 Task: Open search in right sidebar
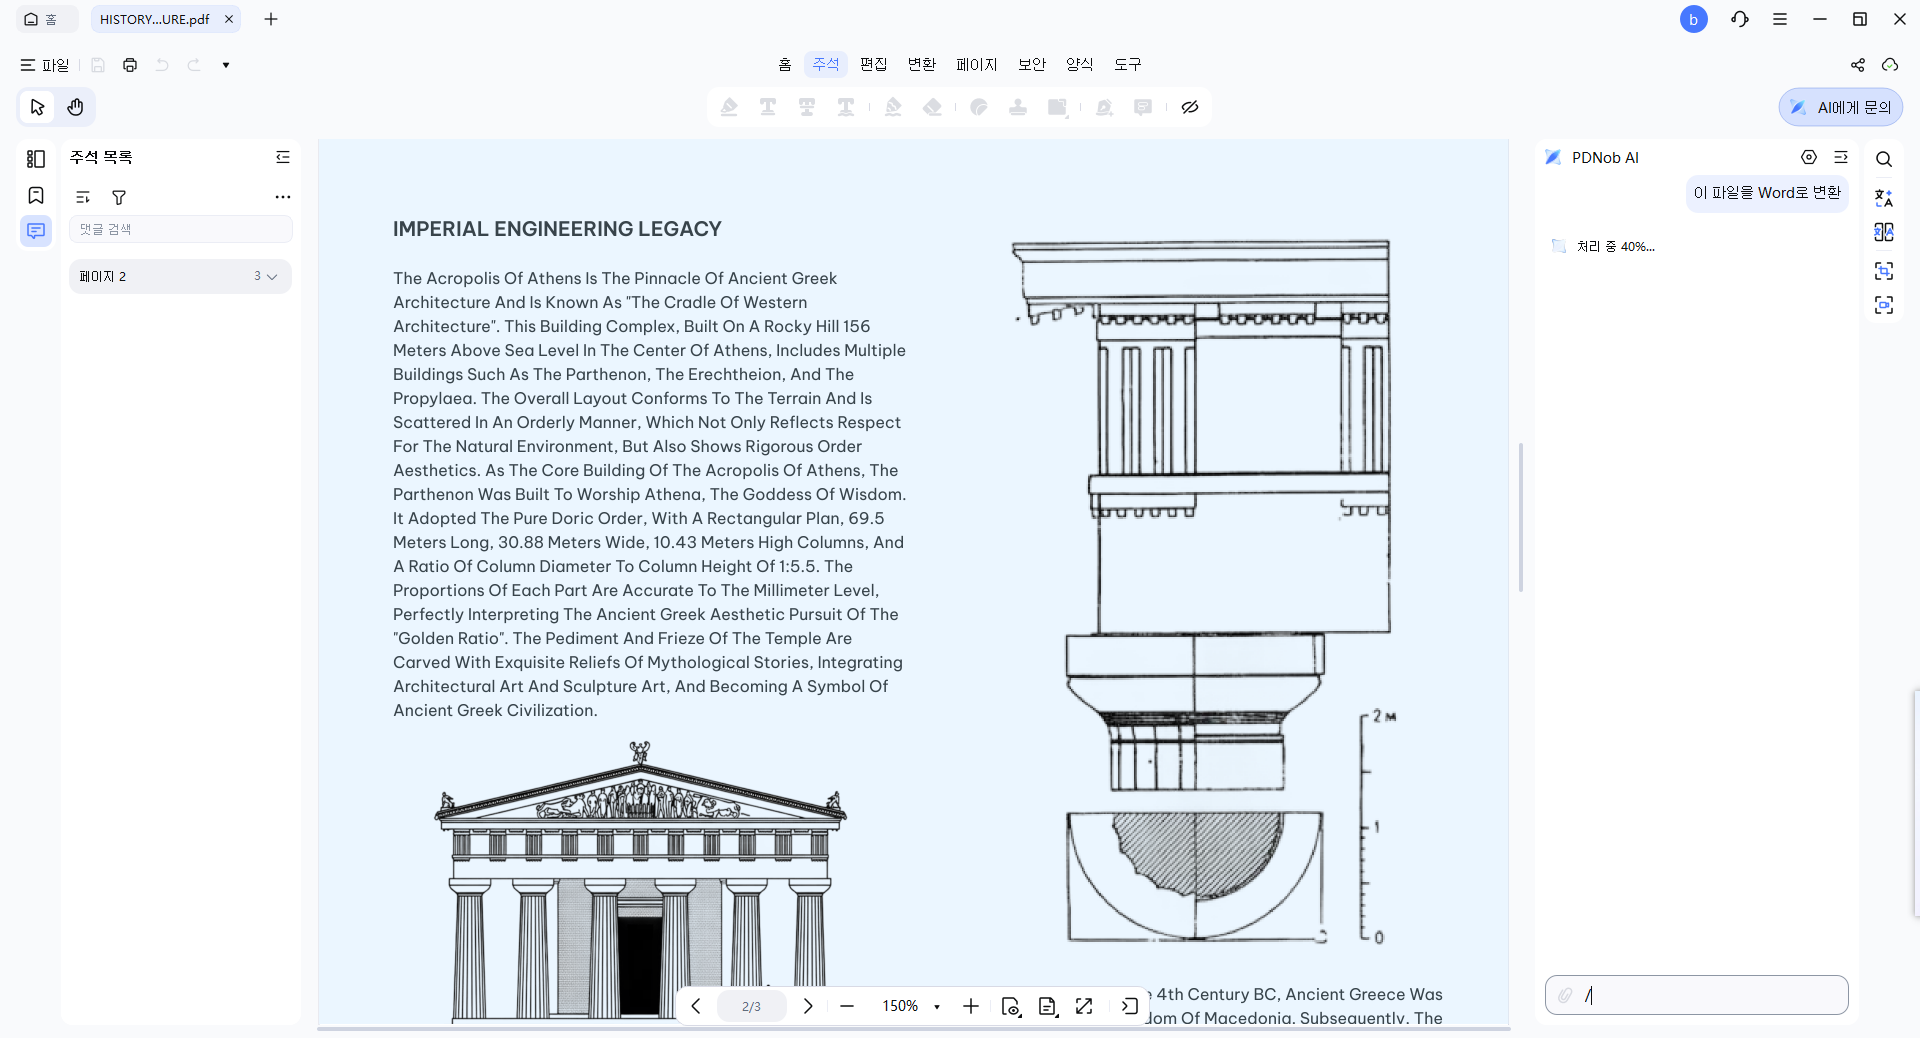click(x=1884, y=159)
